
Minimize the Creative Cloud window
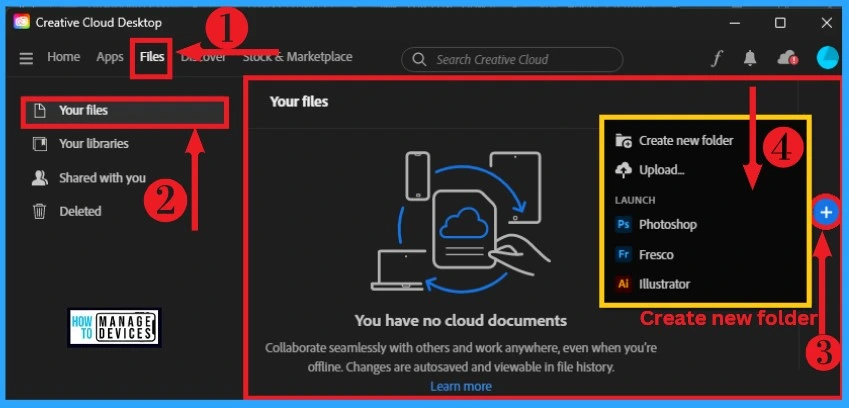tap(735, 23)
